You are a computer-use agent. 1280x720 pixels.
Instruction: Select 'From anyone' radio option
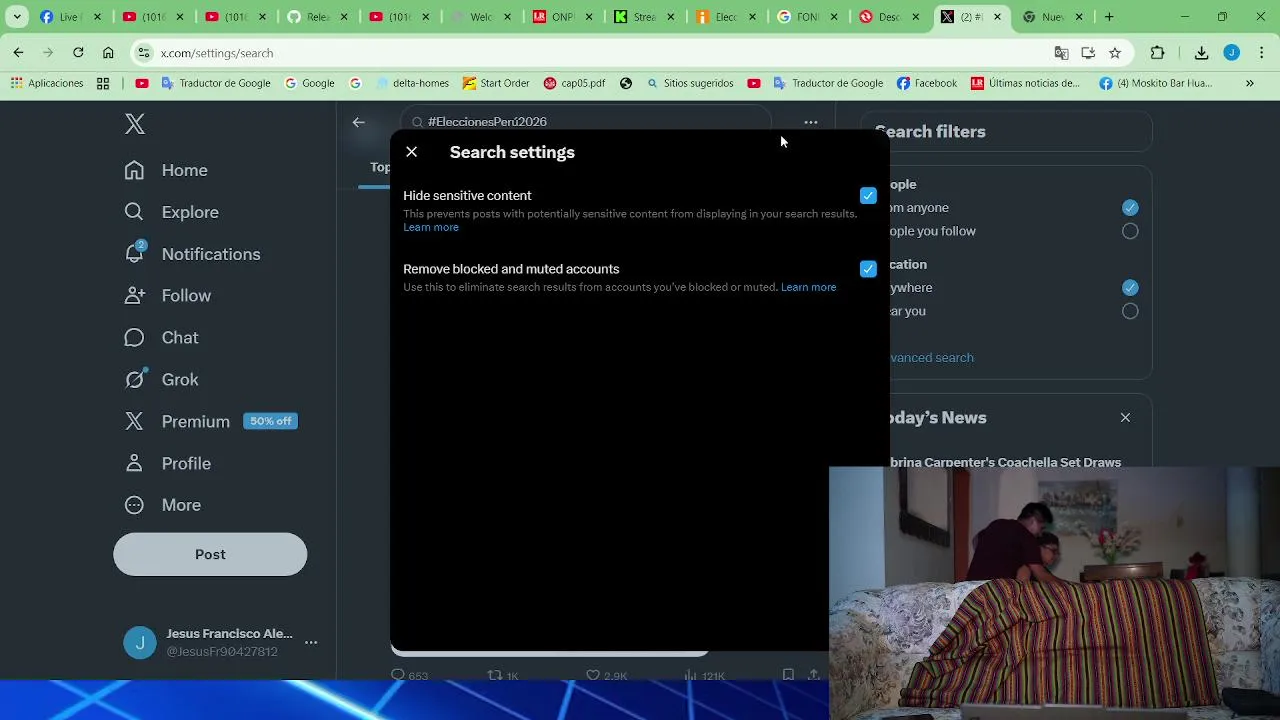tap(1130, 208)
